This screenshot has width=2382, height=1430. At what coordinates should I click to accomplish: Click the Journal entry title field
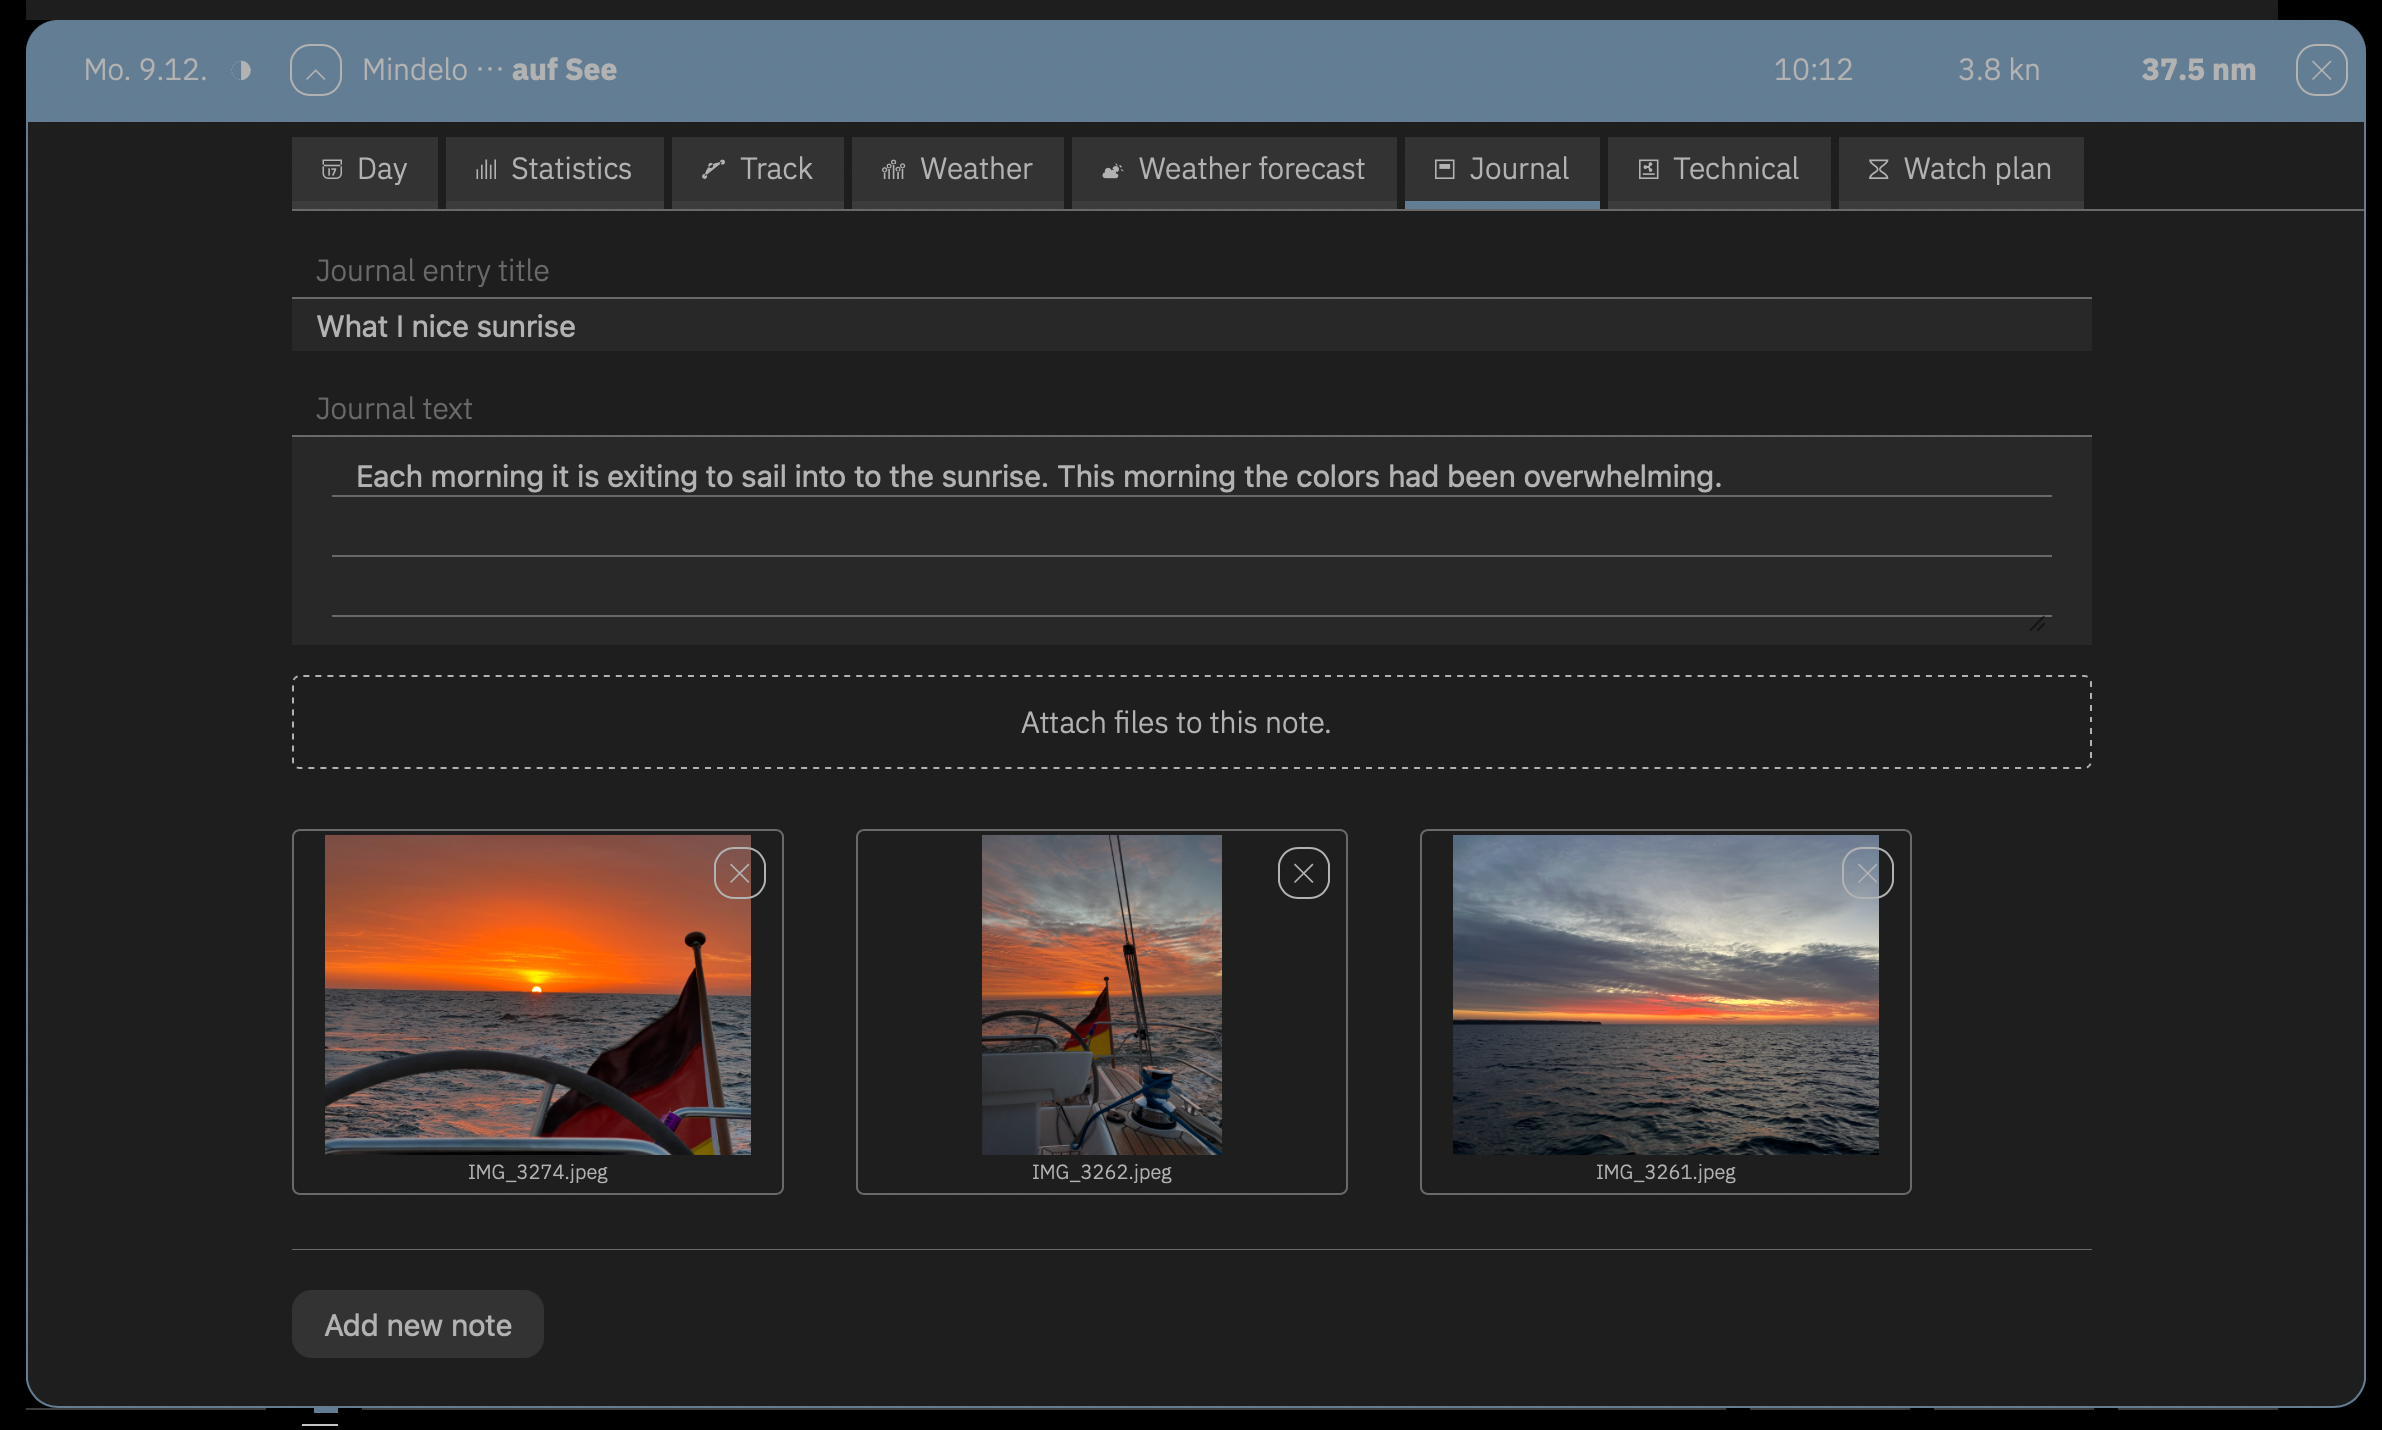coord(1190,326)
